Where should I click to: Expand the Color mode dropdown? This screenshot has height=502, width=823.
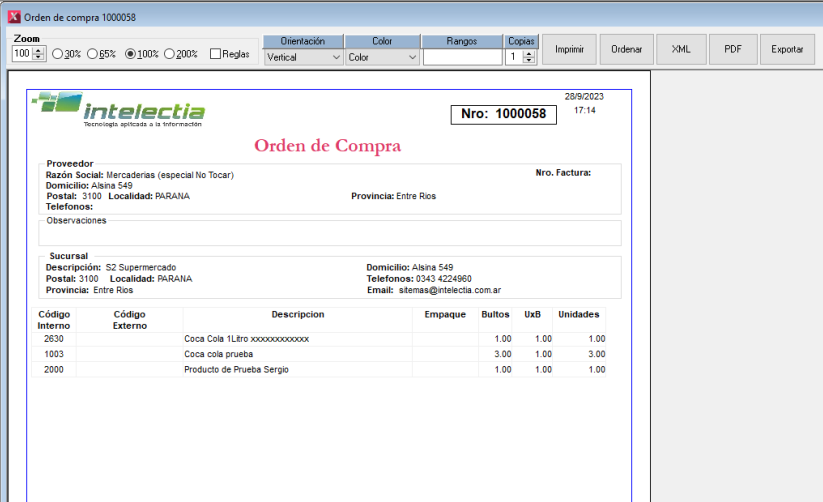(x=382, y=58)
